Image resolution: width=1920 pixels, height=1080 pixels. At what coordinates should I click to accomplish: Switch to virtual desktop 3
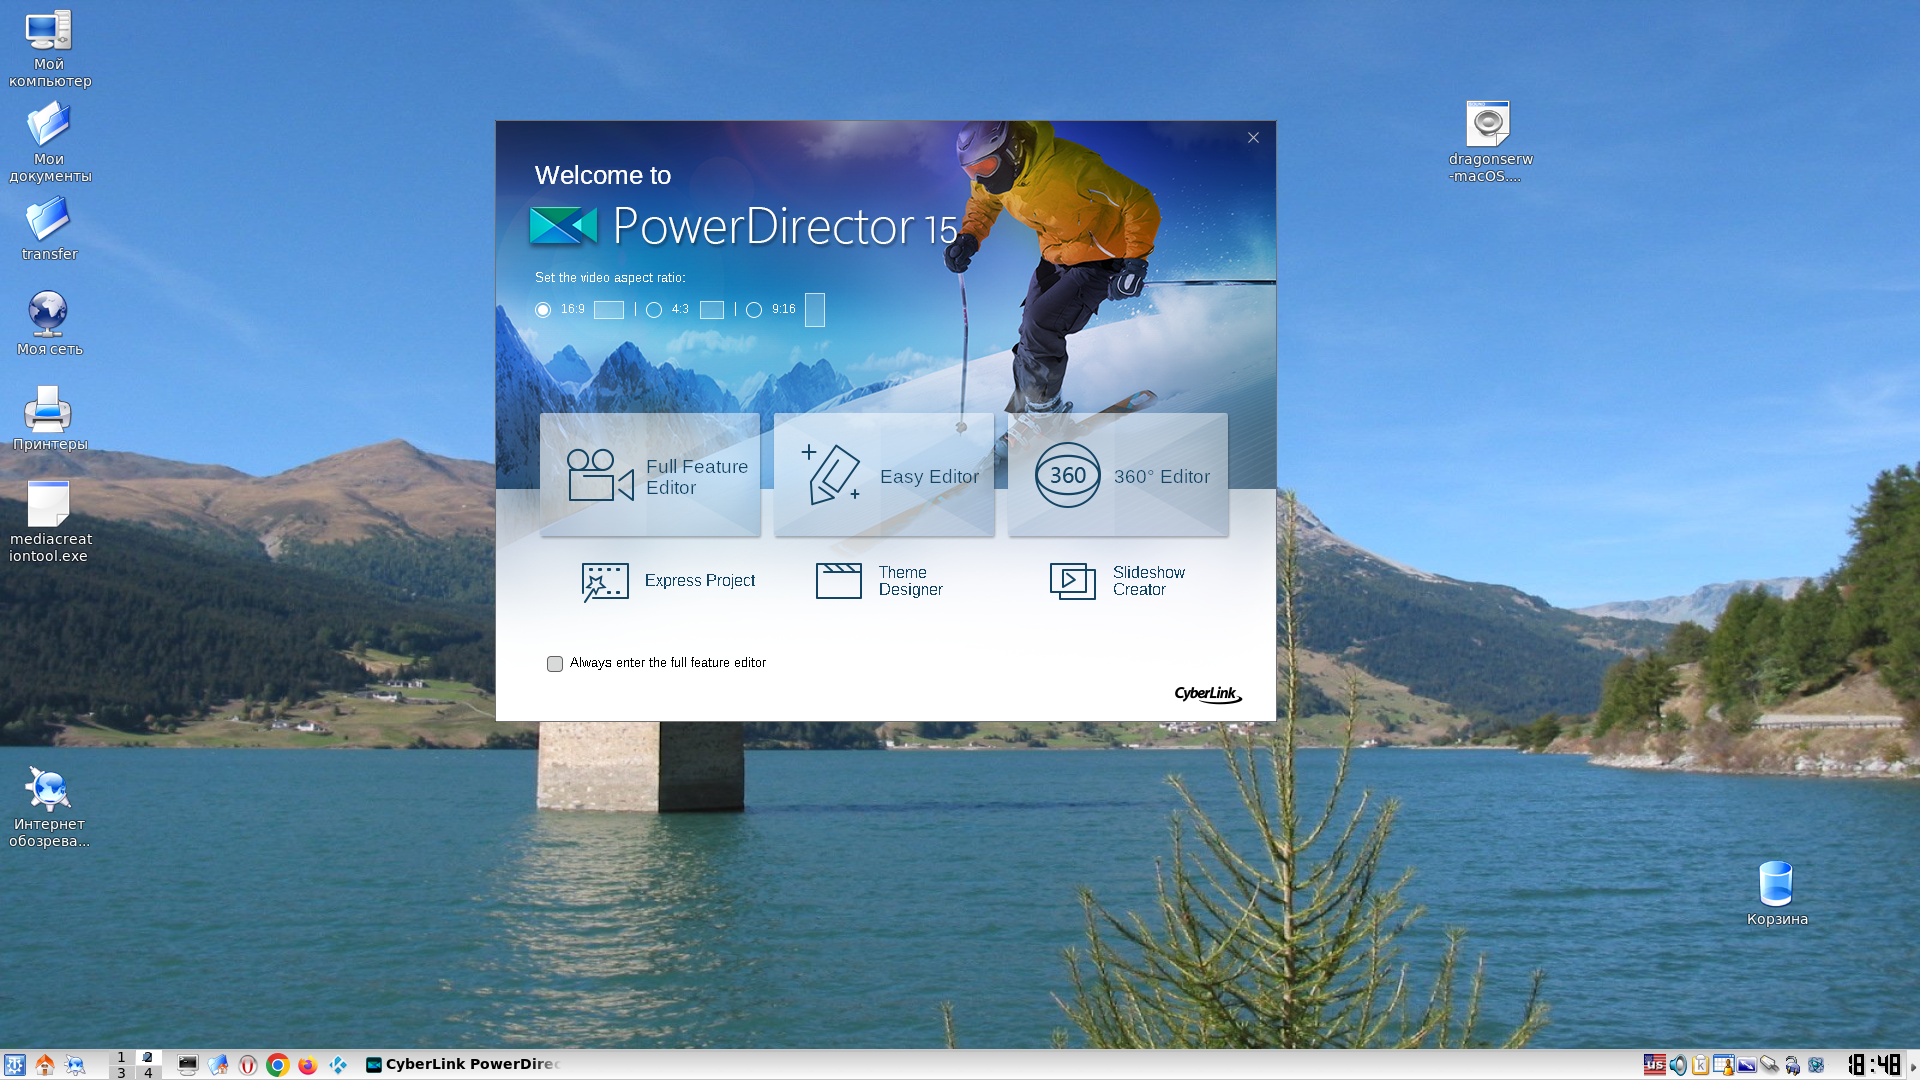click(121, 1073)
